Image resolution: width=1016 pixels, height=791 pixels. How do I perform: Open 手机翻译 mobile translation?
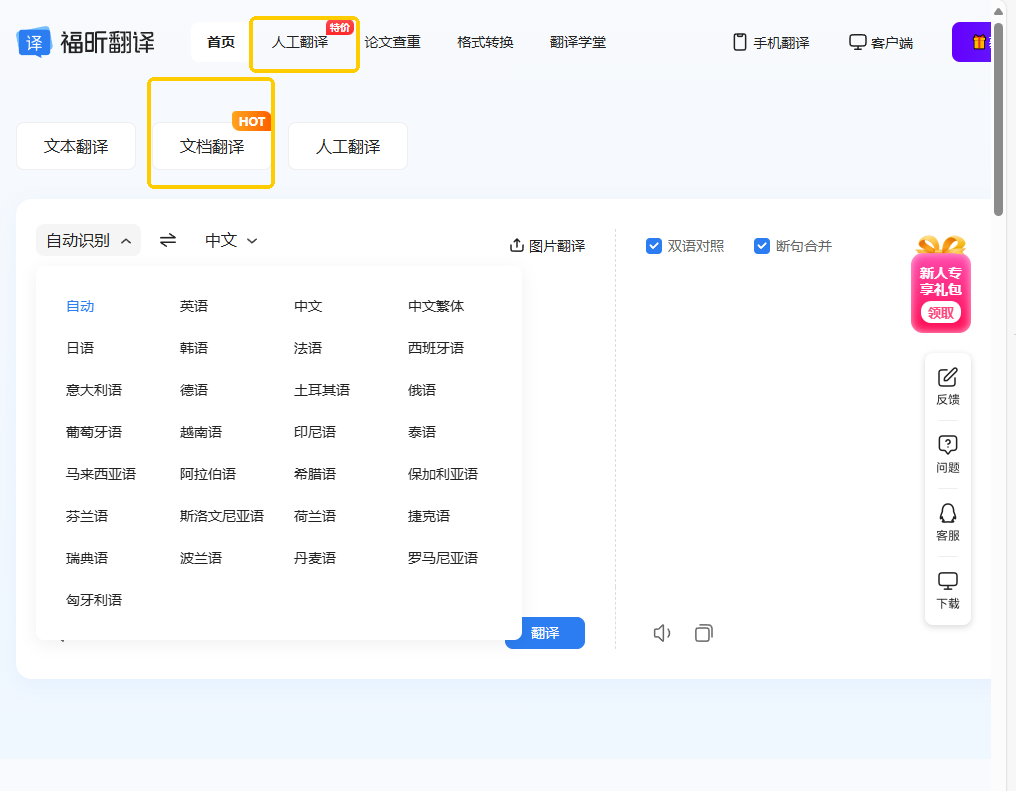pyautogui.click(x=771, y=43)
